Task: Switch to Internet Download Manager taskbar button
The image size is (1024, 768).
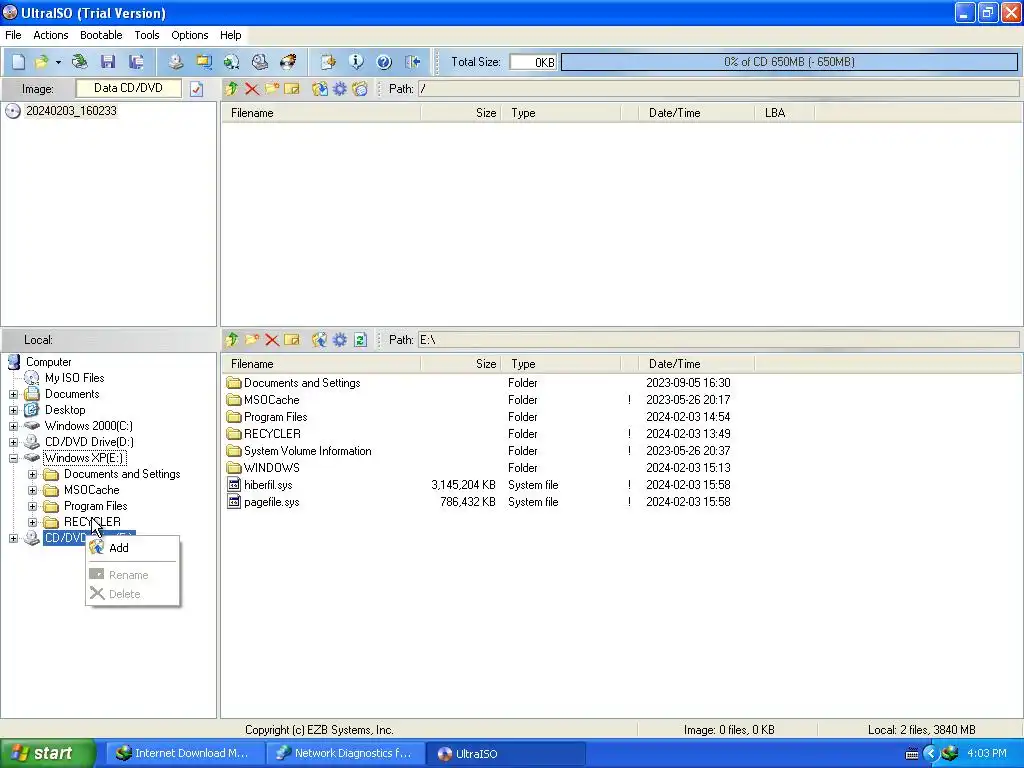Action: (184, 754)
